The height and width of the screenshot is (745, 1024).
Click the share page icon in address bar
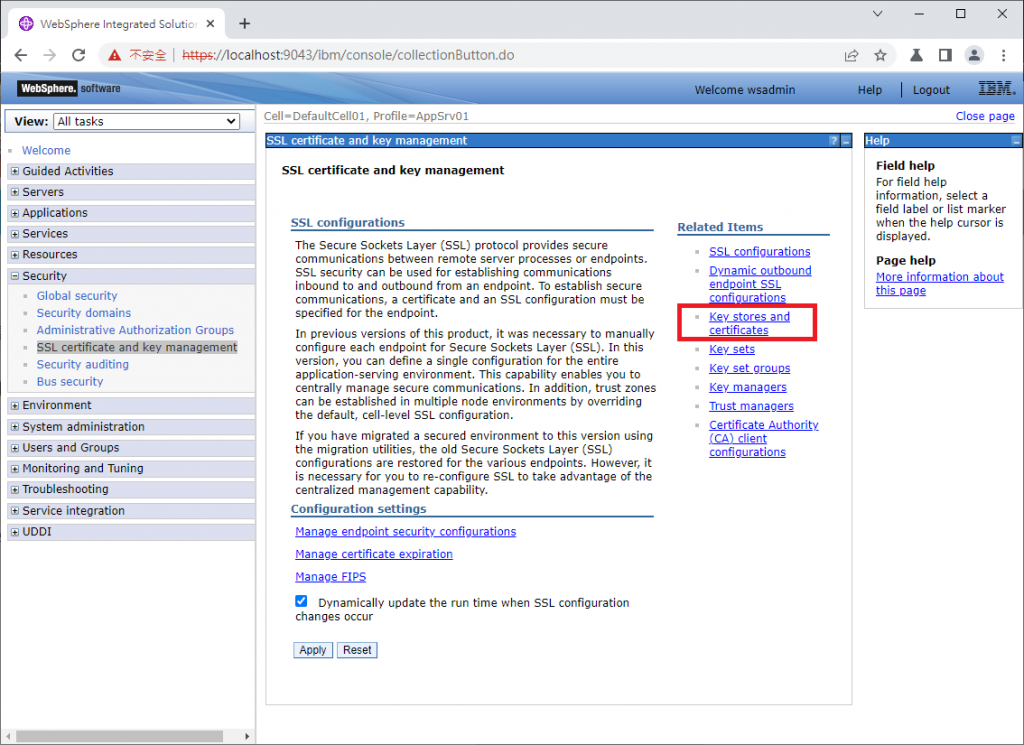(852, 55)
